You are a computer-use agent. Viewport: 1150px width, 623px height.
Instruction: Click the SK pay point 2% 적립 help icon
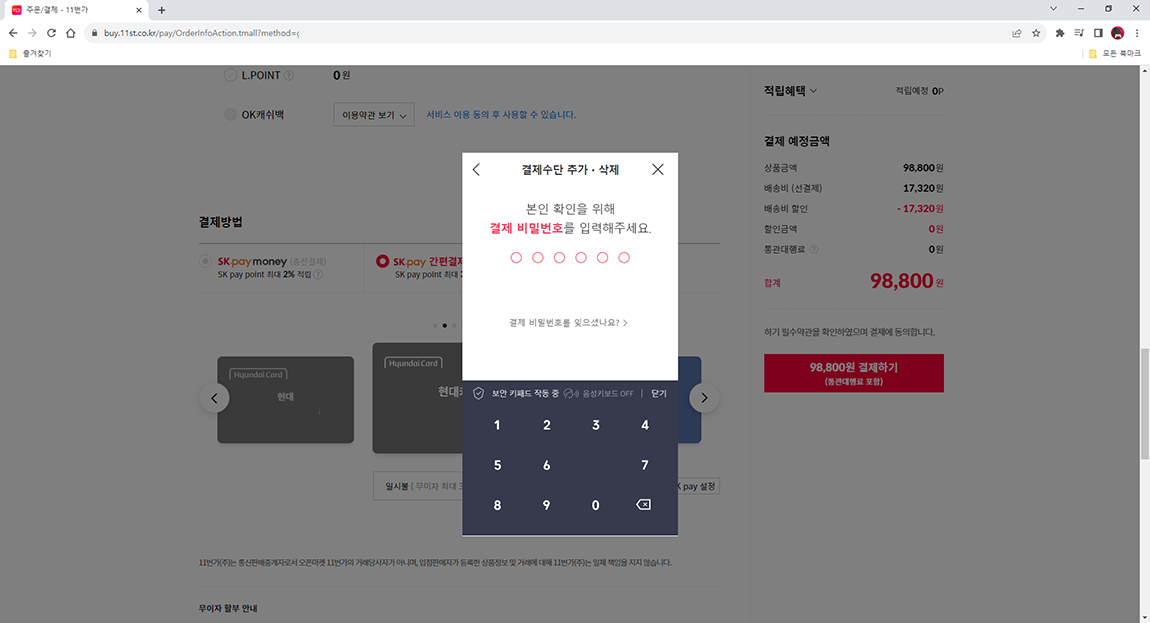point(319,274)
